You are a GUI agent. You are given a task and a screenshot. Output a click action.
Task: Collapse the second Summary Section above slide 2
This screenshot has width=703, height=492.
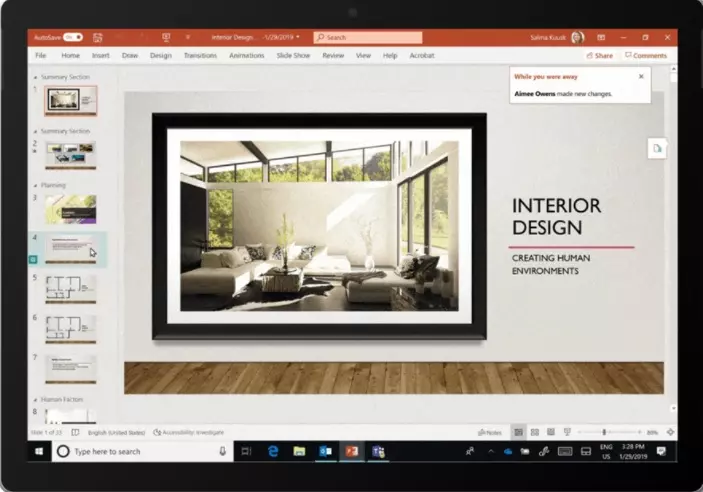point(36,131)
